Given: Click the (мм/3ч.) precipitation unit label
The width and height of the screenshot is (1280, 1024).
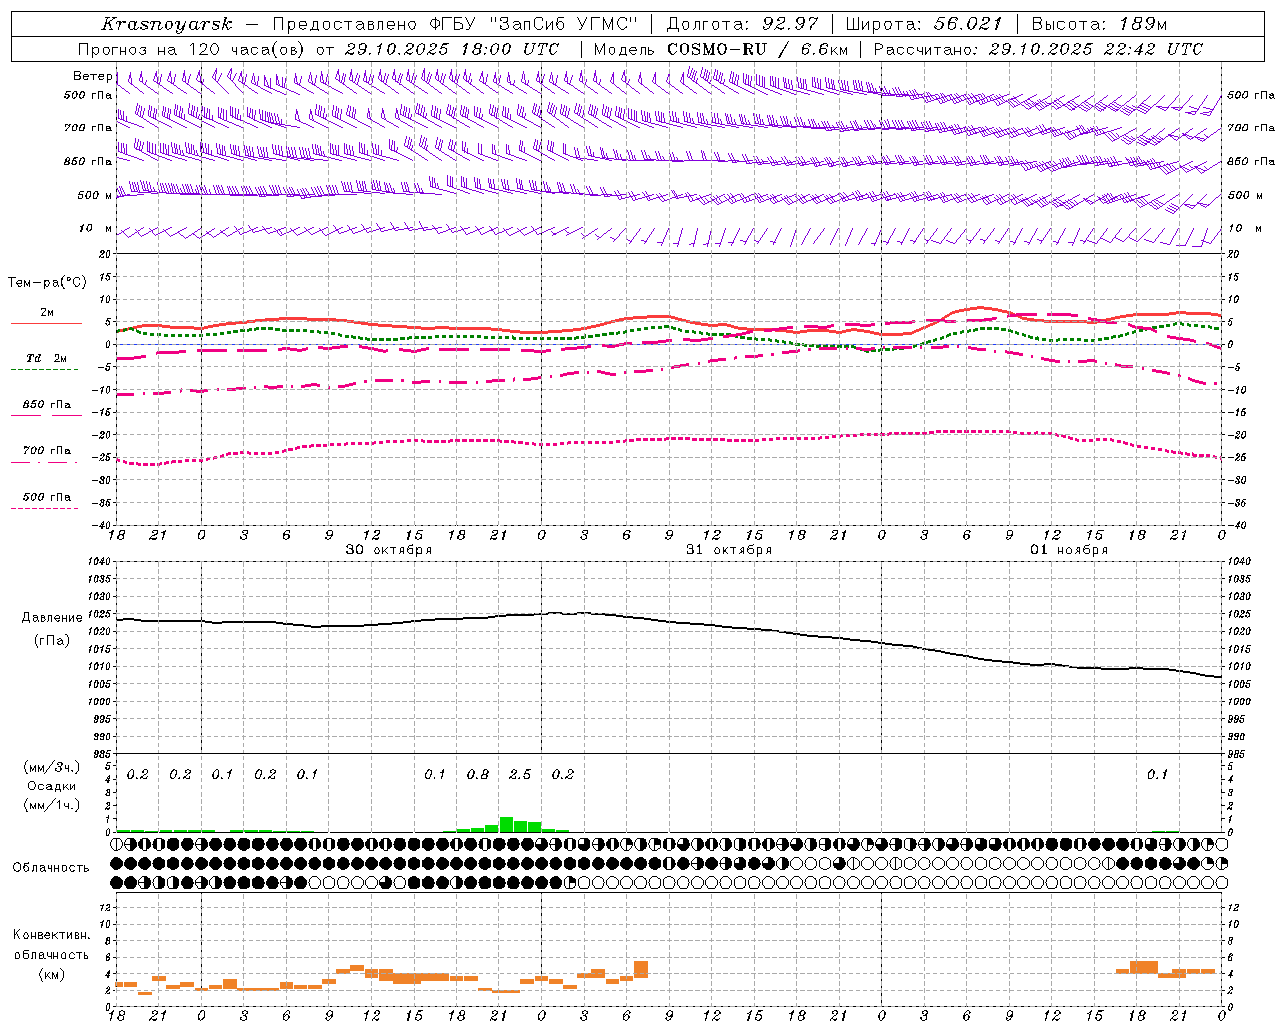Looking at the screenshot, I should point(52,768).
